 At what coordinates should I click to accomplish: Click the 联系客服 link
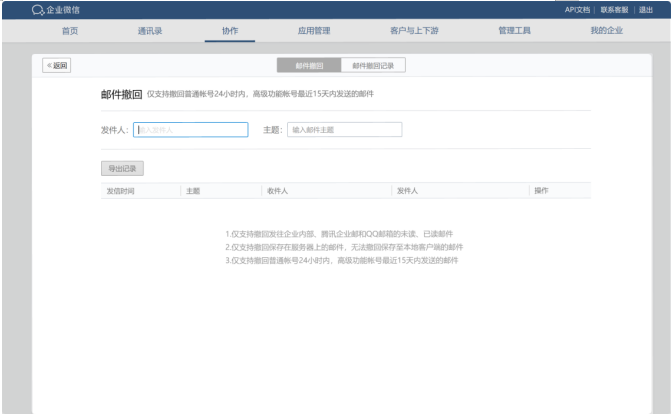[614, 9]
